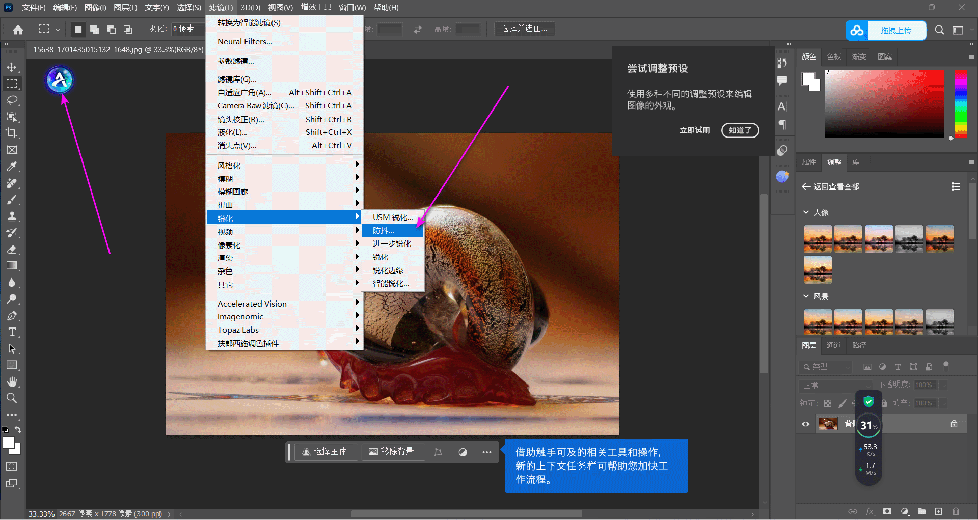
Task: Open the layer style fx icon
Action: point(869,511)
